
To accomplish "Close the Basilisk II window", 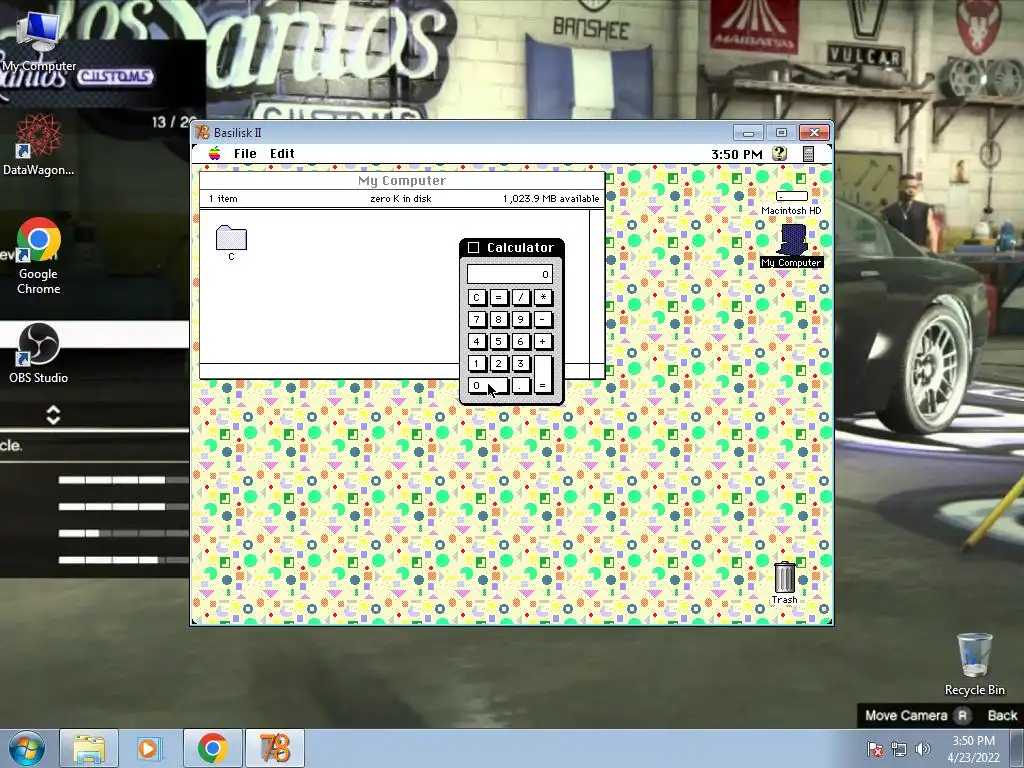I will (x=814, y=133).
